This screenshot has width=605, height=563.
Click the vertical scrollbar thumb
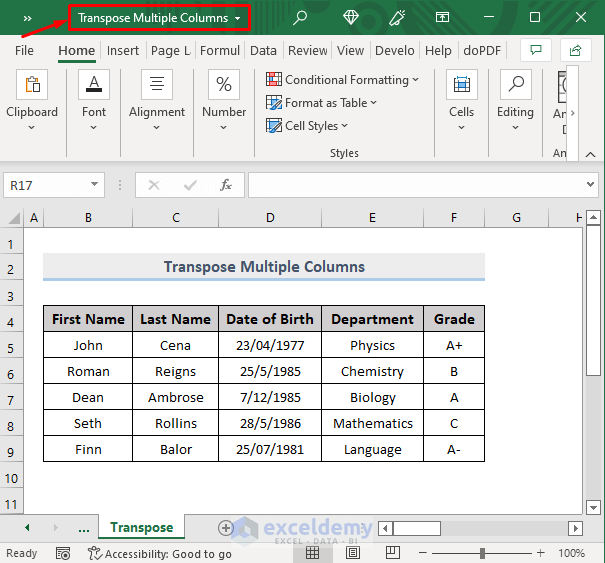[593, 300]
